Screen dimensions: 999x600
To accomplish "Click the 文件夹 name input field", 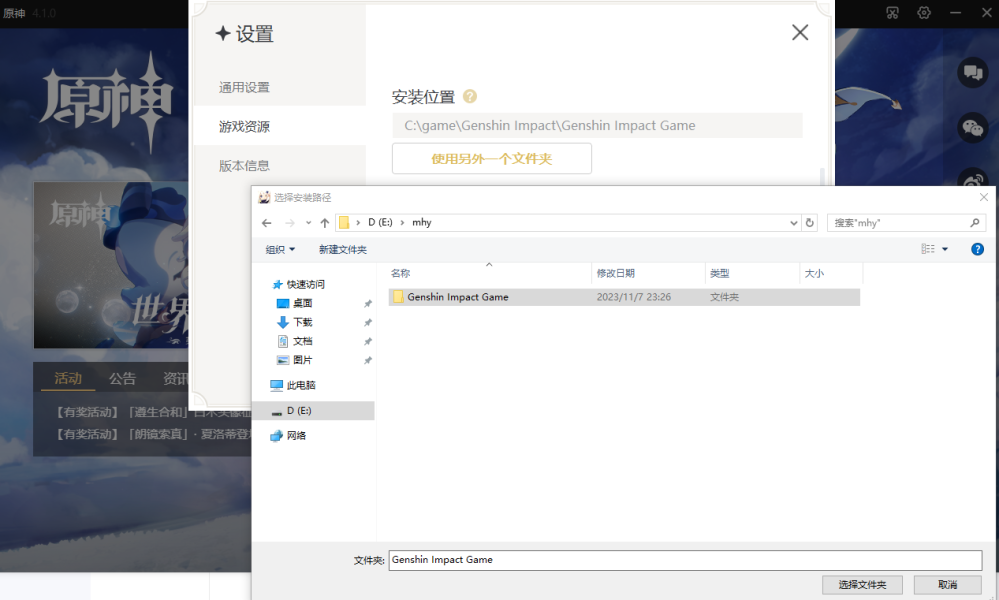I will click(x=685, y=560).
